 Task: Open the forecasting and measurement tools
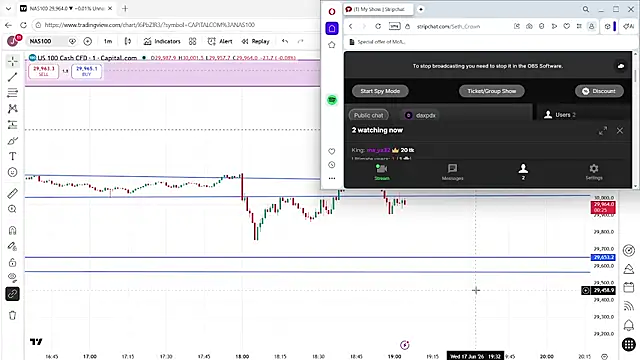click(13, 124)
